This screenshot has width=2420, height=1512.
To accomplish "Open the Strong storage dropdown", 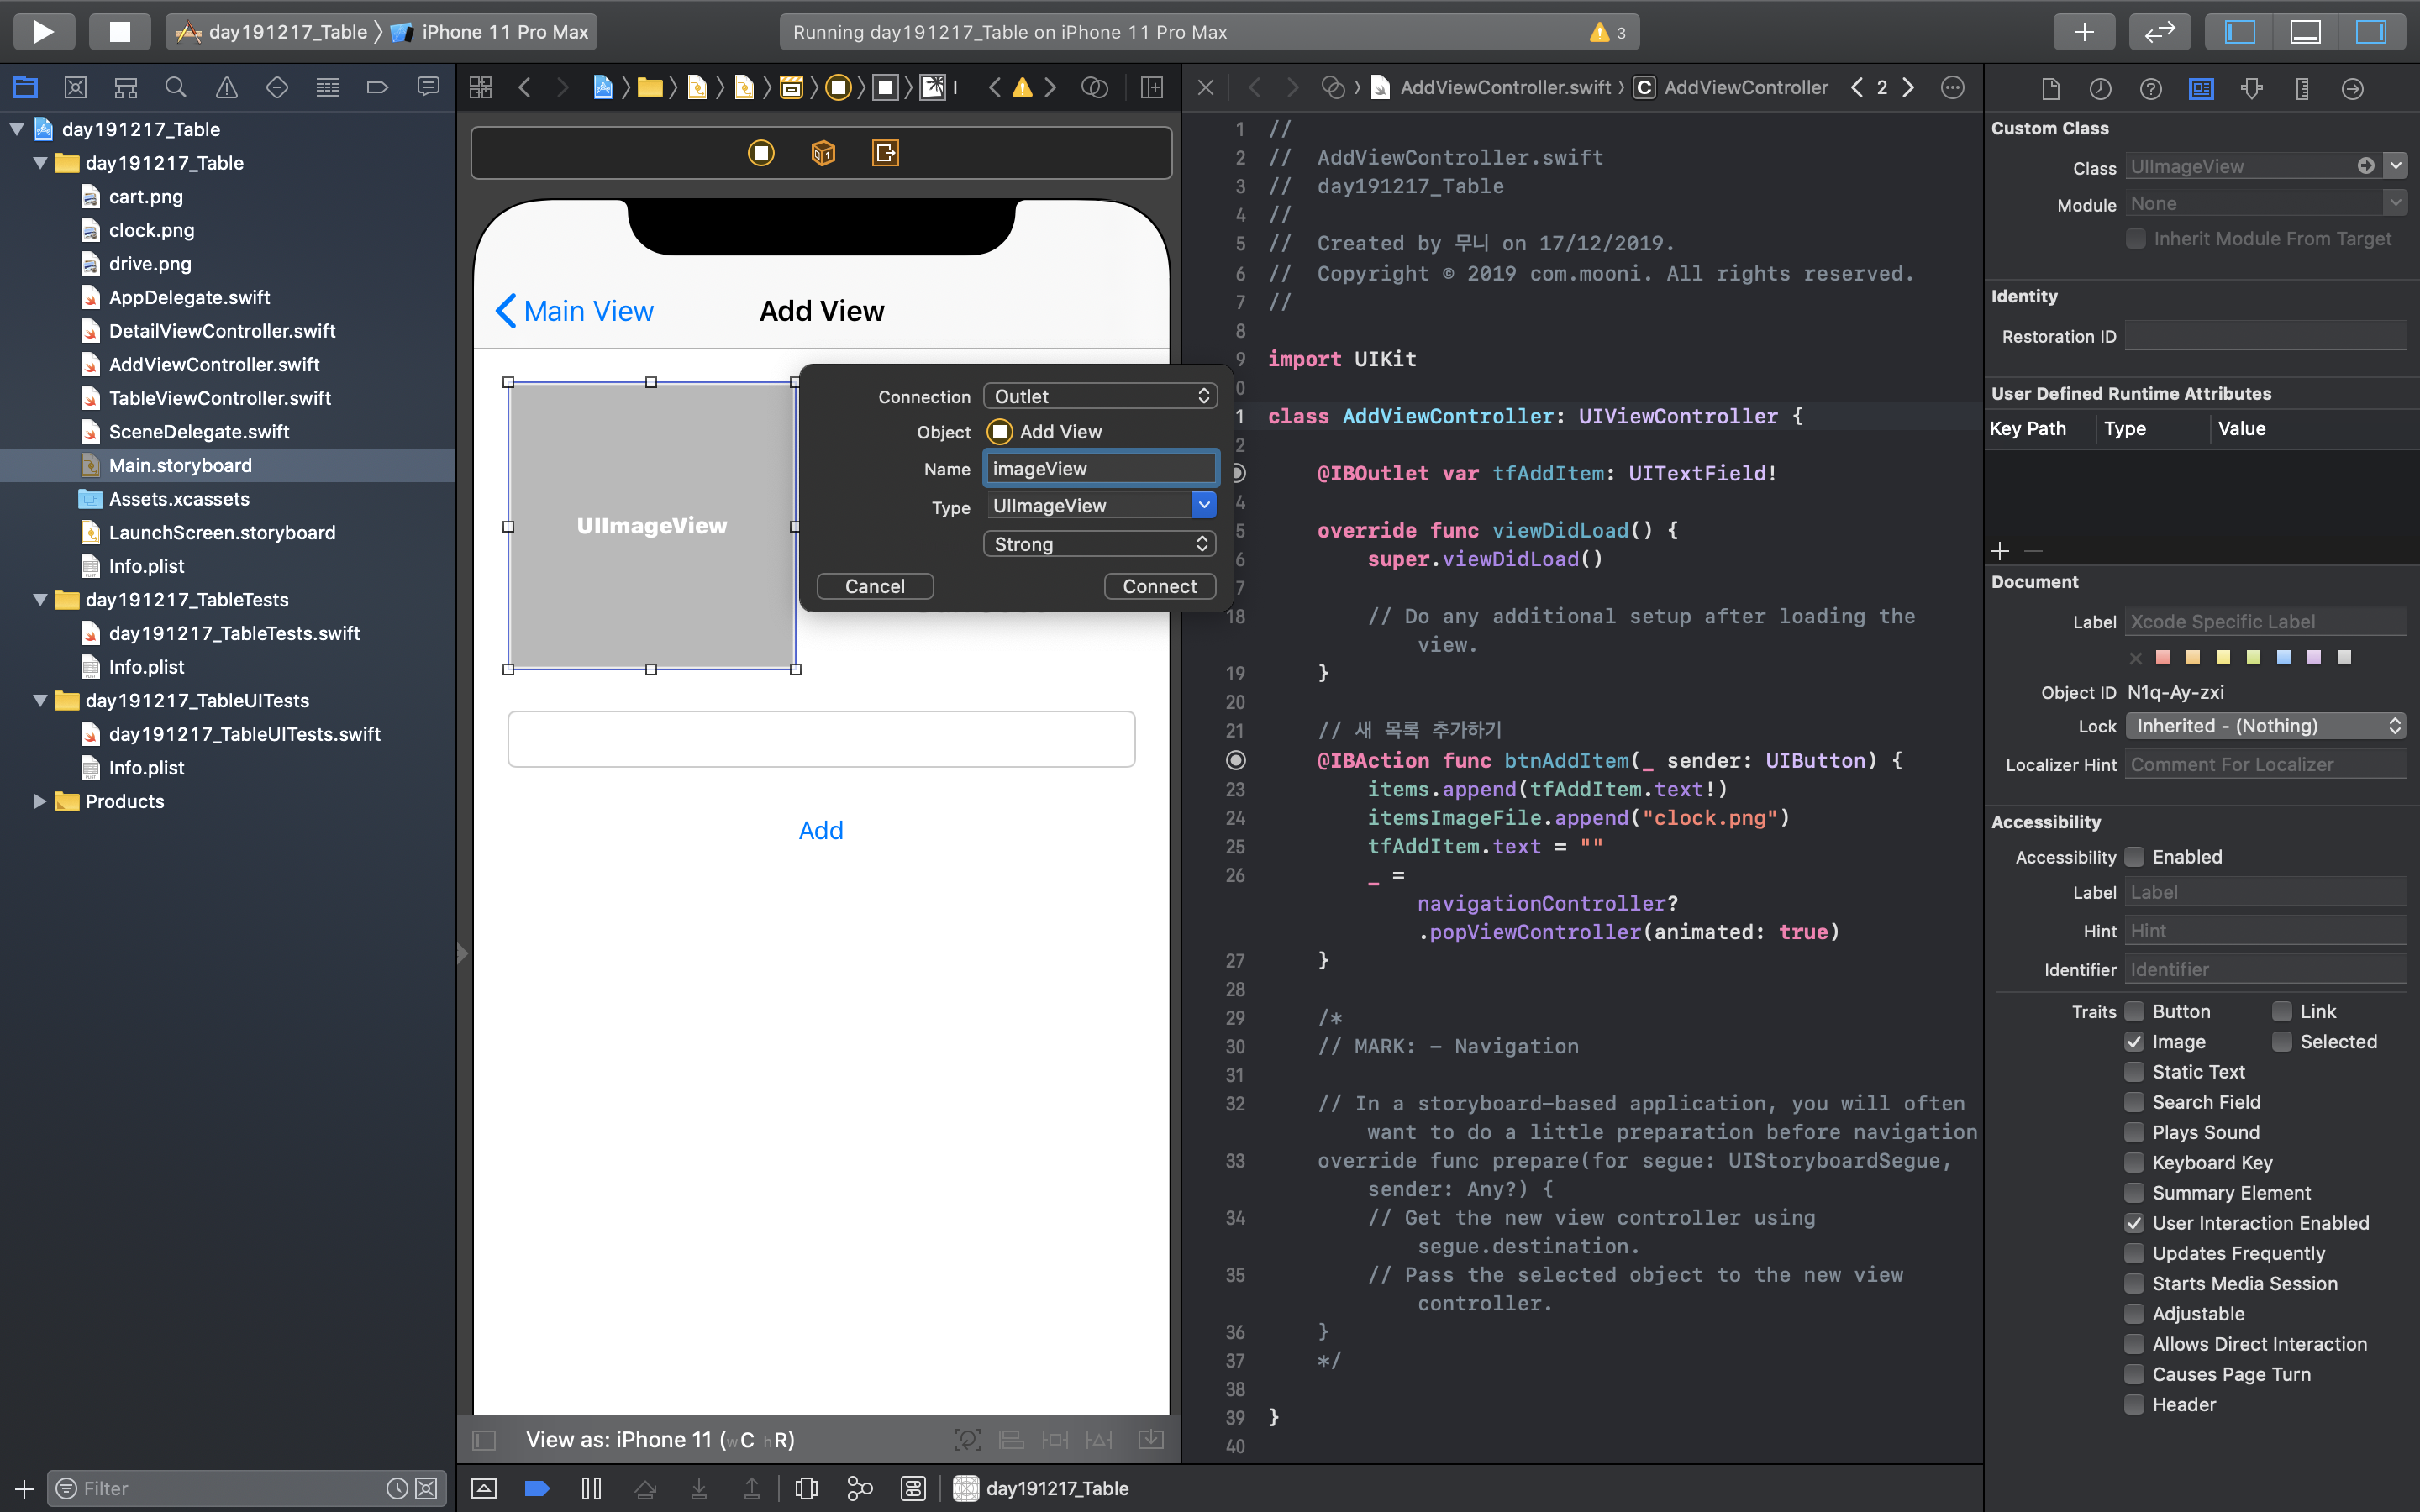I will (x=1100, y=544).
